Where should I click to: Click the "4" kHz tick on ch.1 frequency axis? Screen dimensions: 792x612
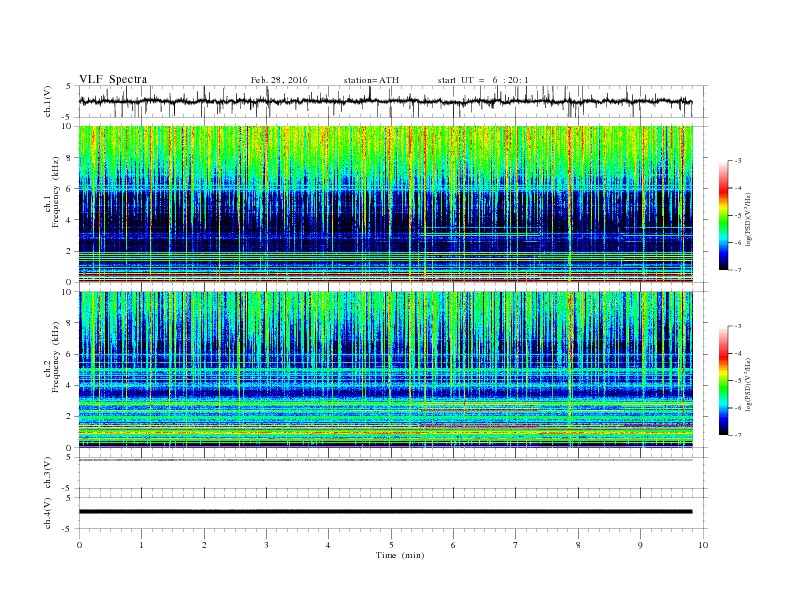(x=69, y=220)
